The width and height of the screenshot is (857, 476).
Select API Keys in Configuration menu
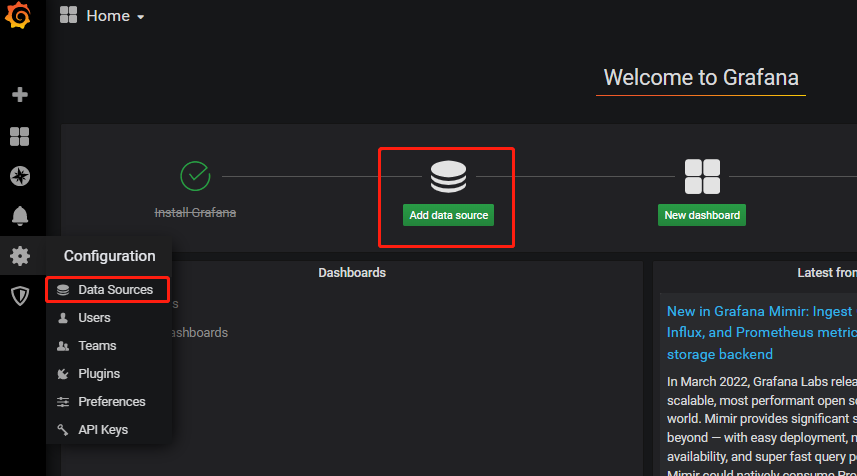109,430
